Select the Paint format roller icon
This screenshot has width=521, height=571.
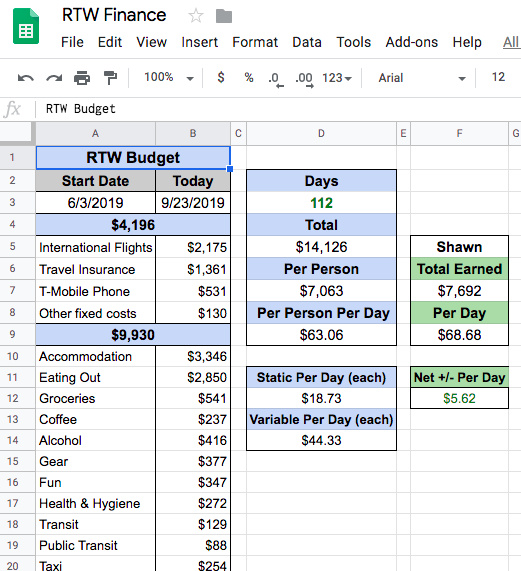click(x=110, y=78)
